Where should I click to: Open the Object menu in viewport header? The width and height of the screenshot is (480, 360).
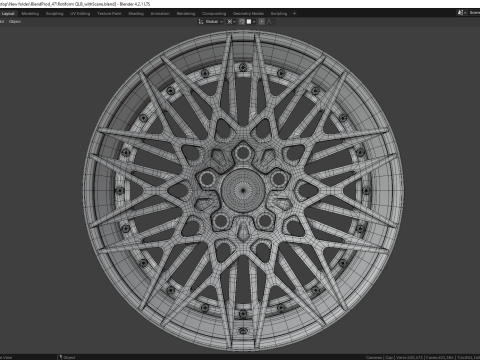click(15, 22)
